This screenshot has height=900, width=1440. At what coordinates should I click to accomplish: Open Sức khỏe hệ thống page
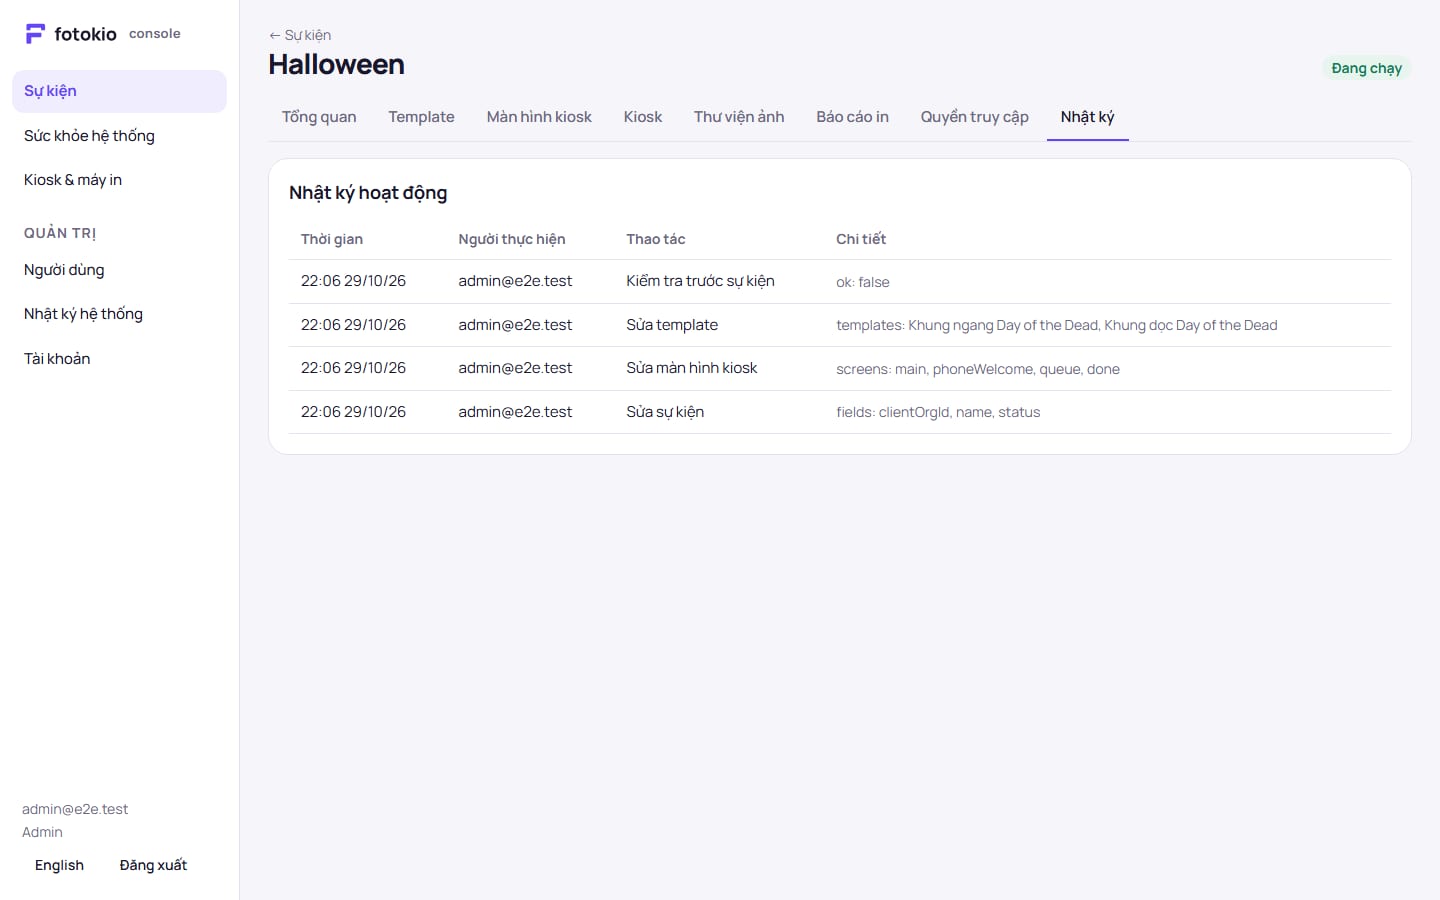pyautogui.click(x=119, y=136)
